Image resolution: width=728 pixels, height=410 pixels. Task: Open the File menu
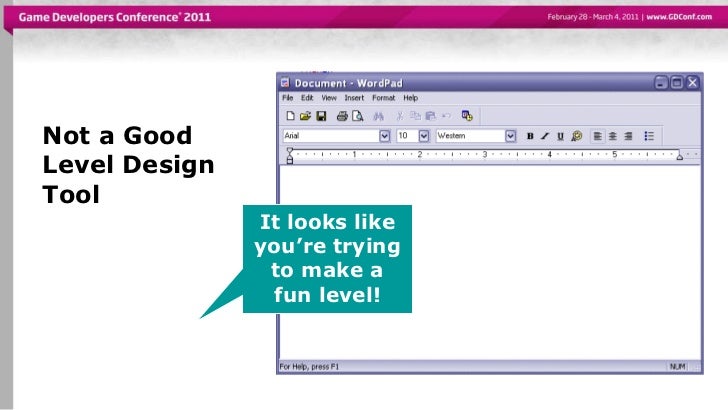[287, 98]
